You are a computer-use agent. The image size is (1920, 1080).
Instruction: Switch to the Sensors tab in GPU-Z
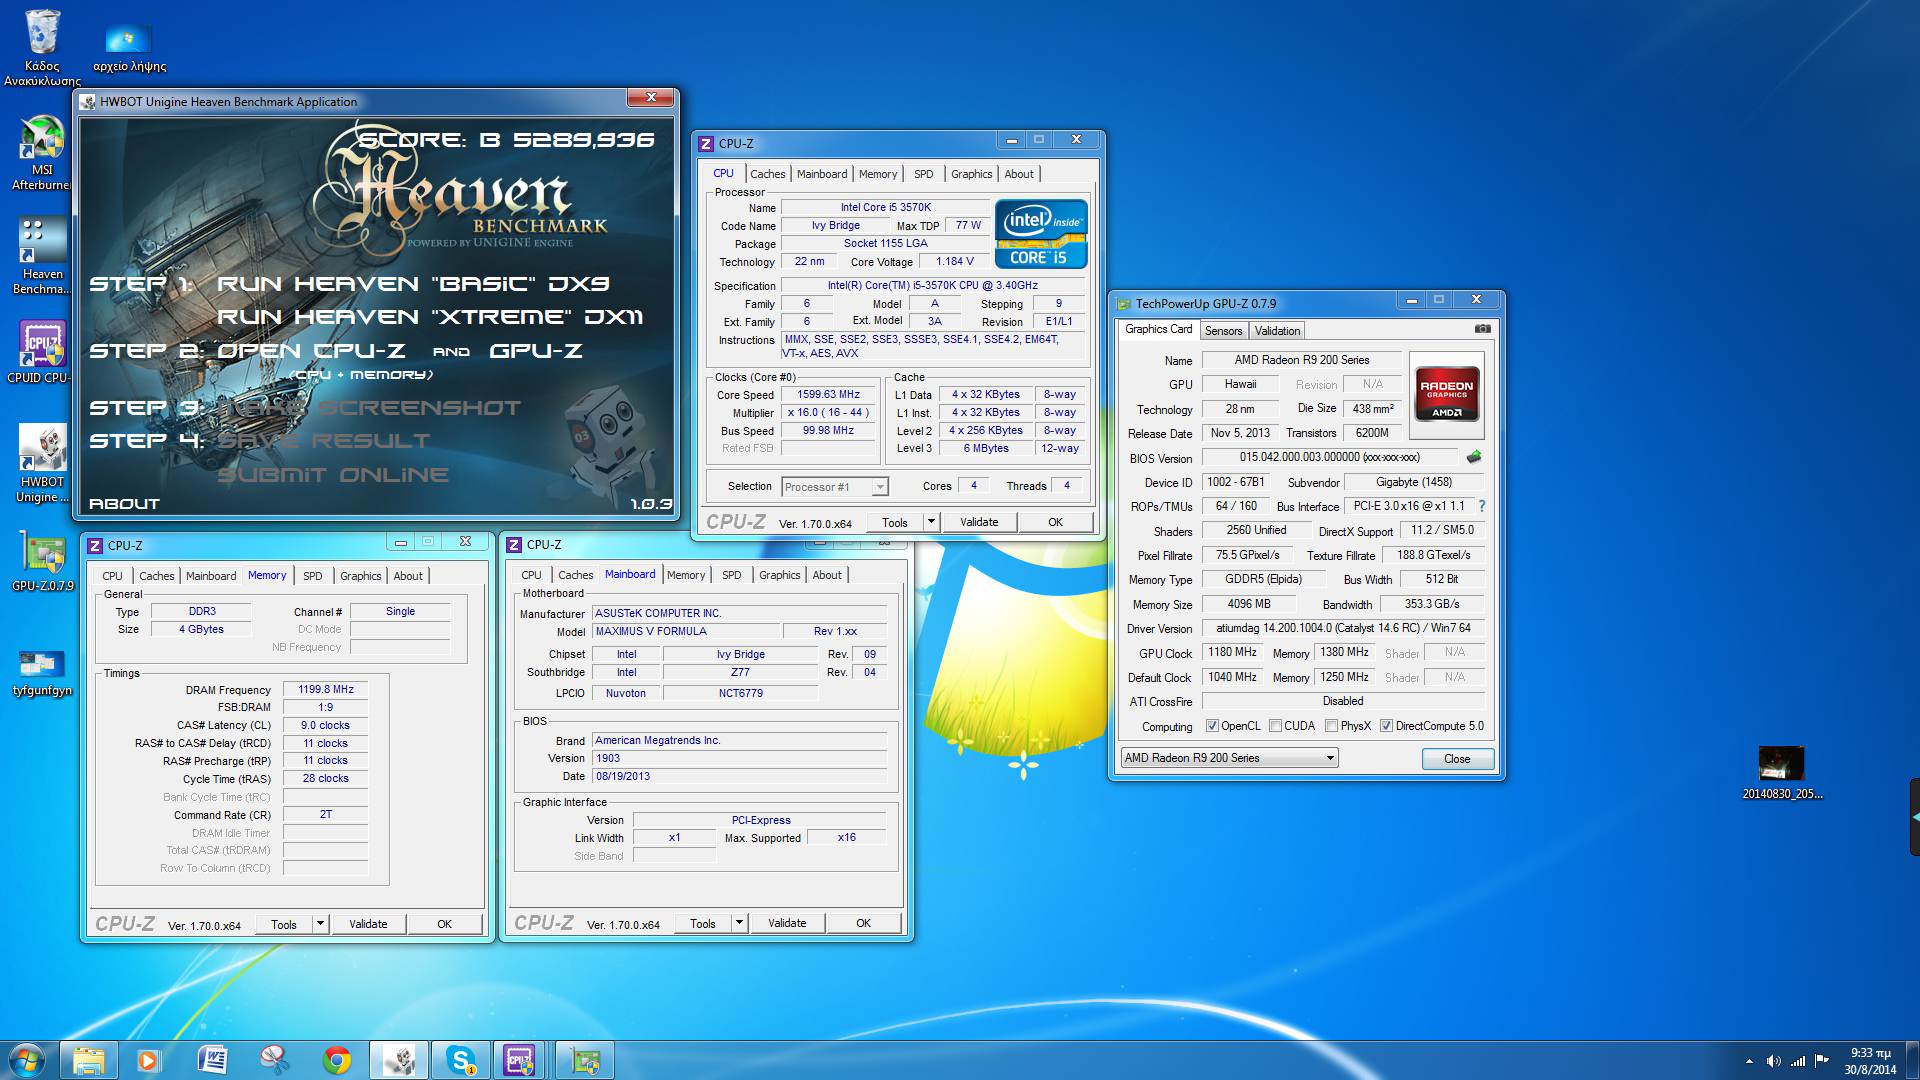(1223, 331)
